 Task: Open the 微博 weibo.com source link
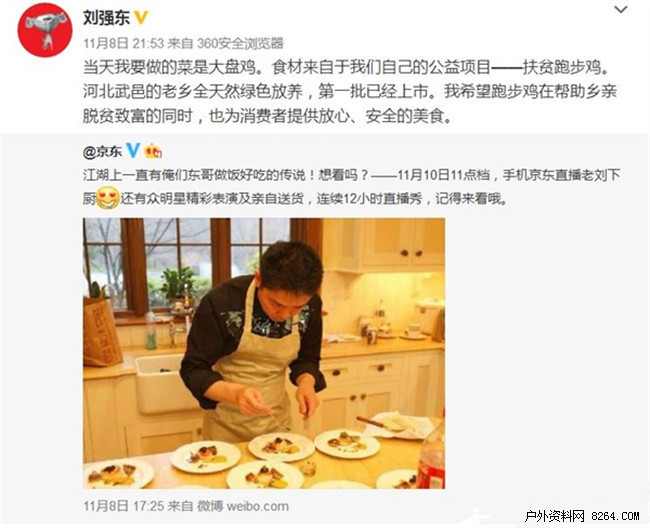point(243,506)
